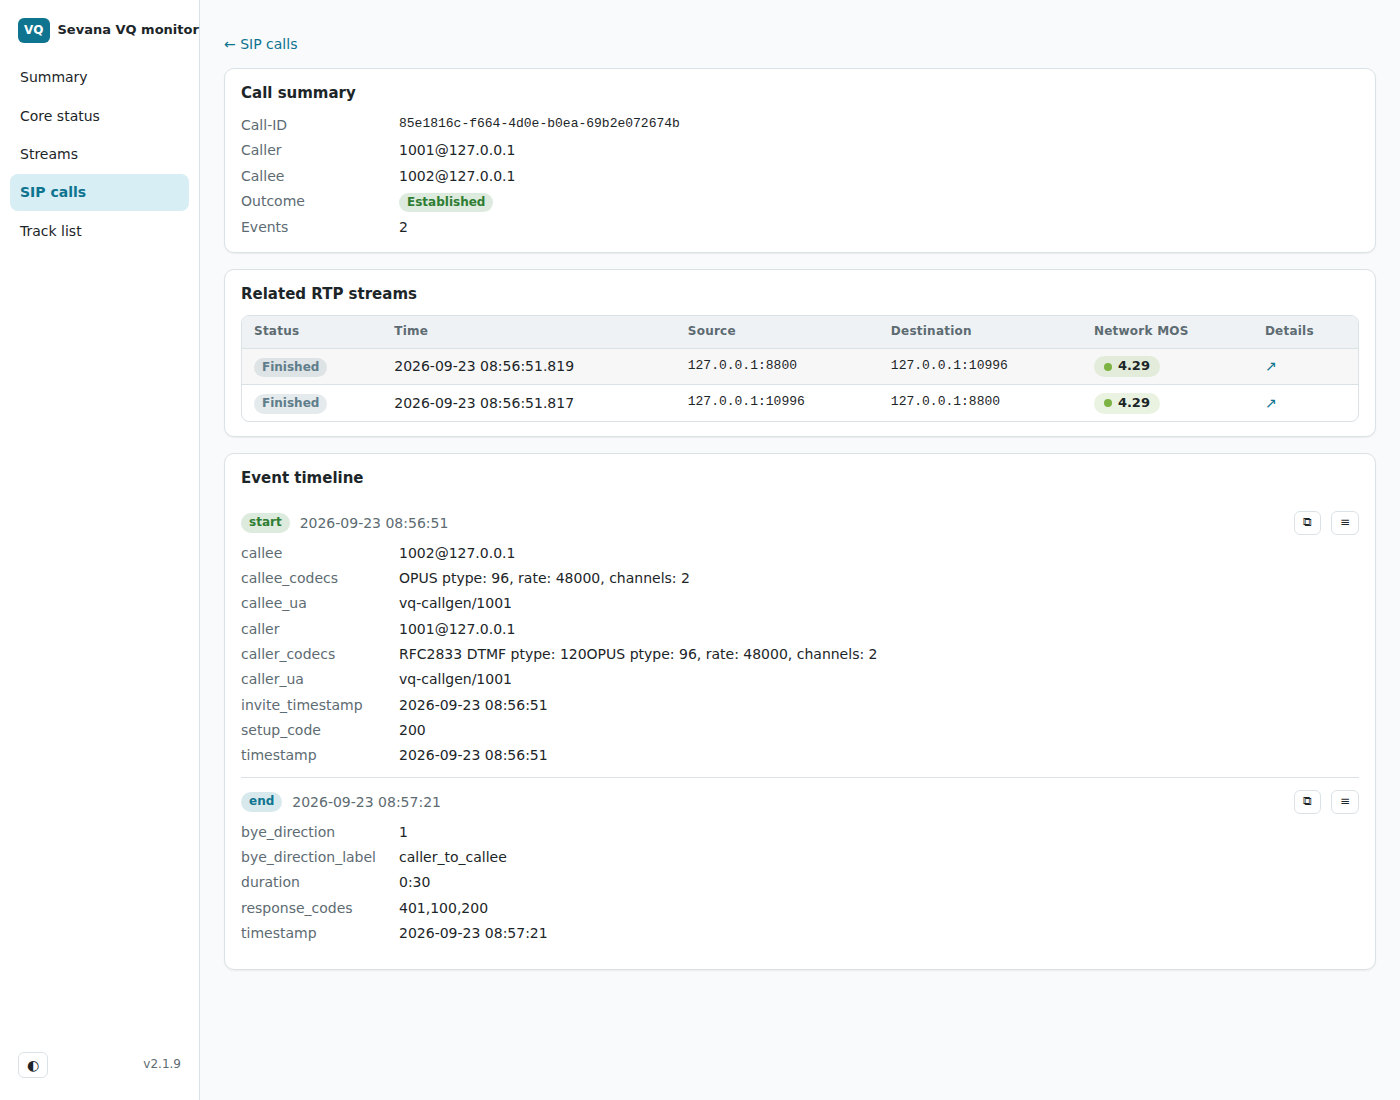The width and height of the screenshot is (1400, 1100).
Task: Copy the end event data
Action: coord(1307,802)
